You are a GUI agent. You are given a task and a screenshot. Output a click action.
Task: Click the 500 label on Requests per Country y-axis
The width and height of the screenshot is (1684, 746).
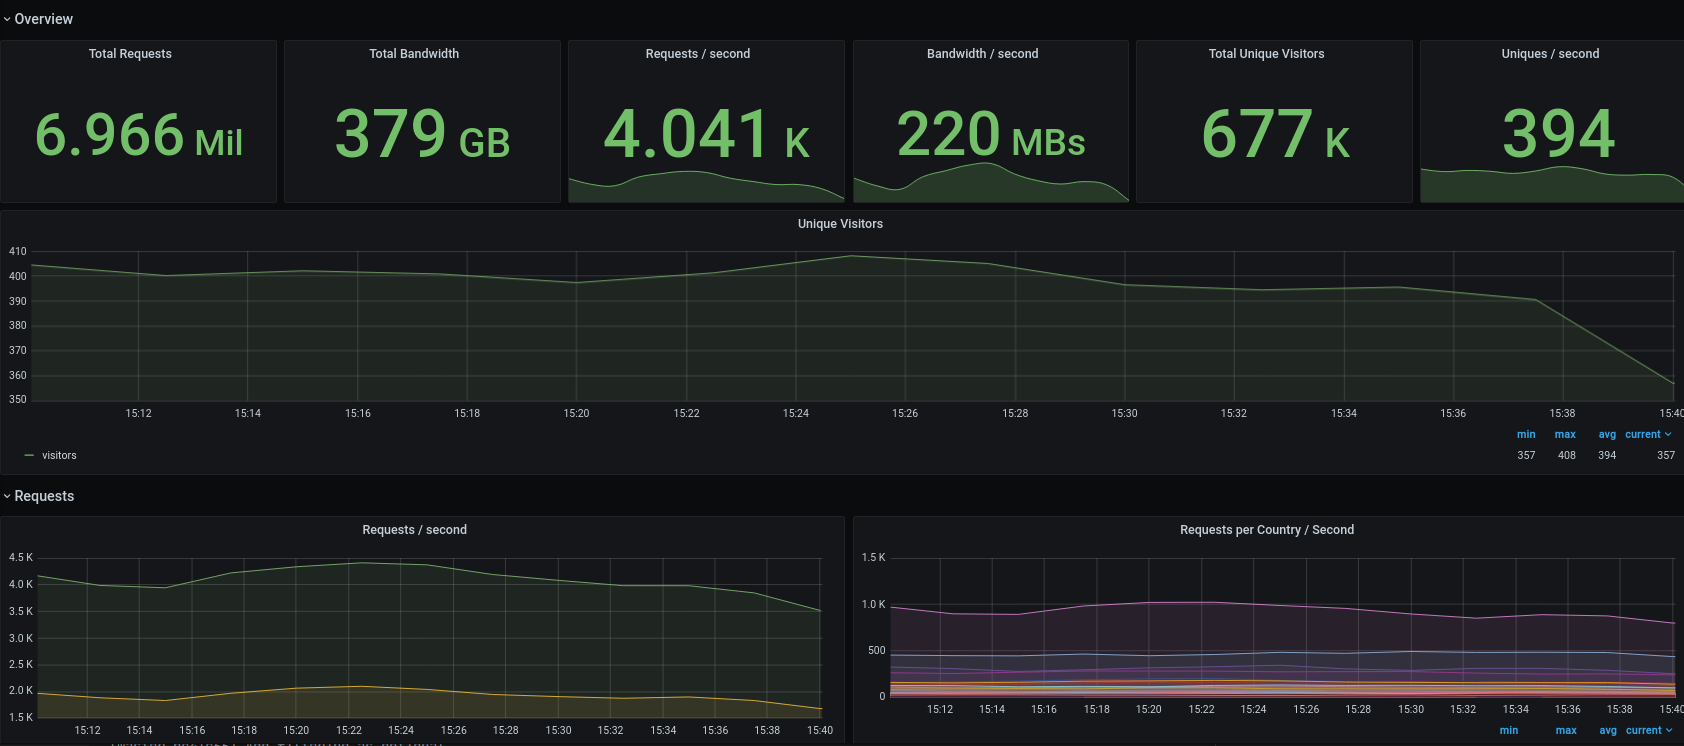tap(877, 651)
